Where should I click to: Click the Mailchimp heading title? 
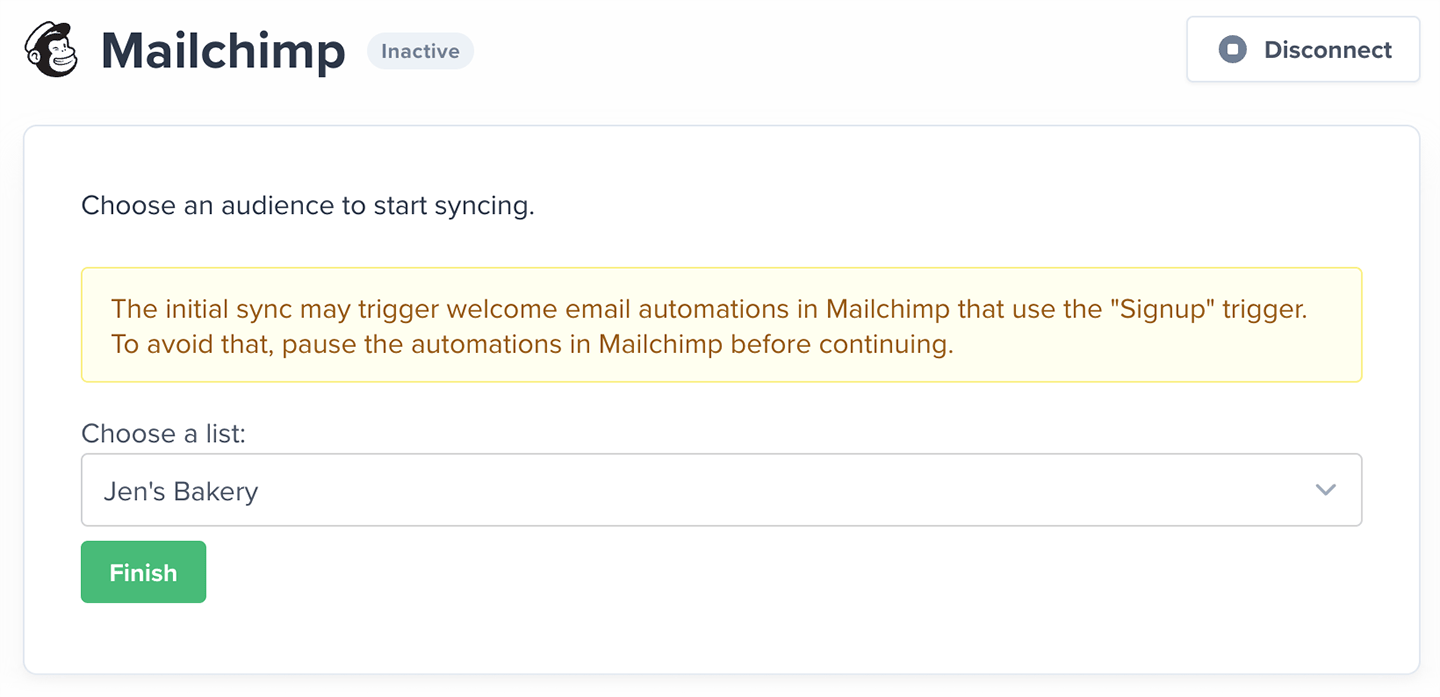(x=223, y=51)
